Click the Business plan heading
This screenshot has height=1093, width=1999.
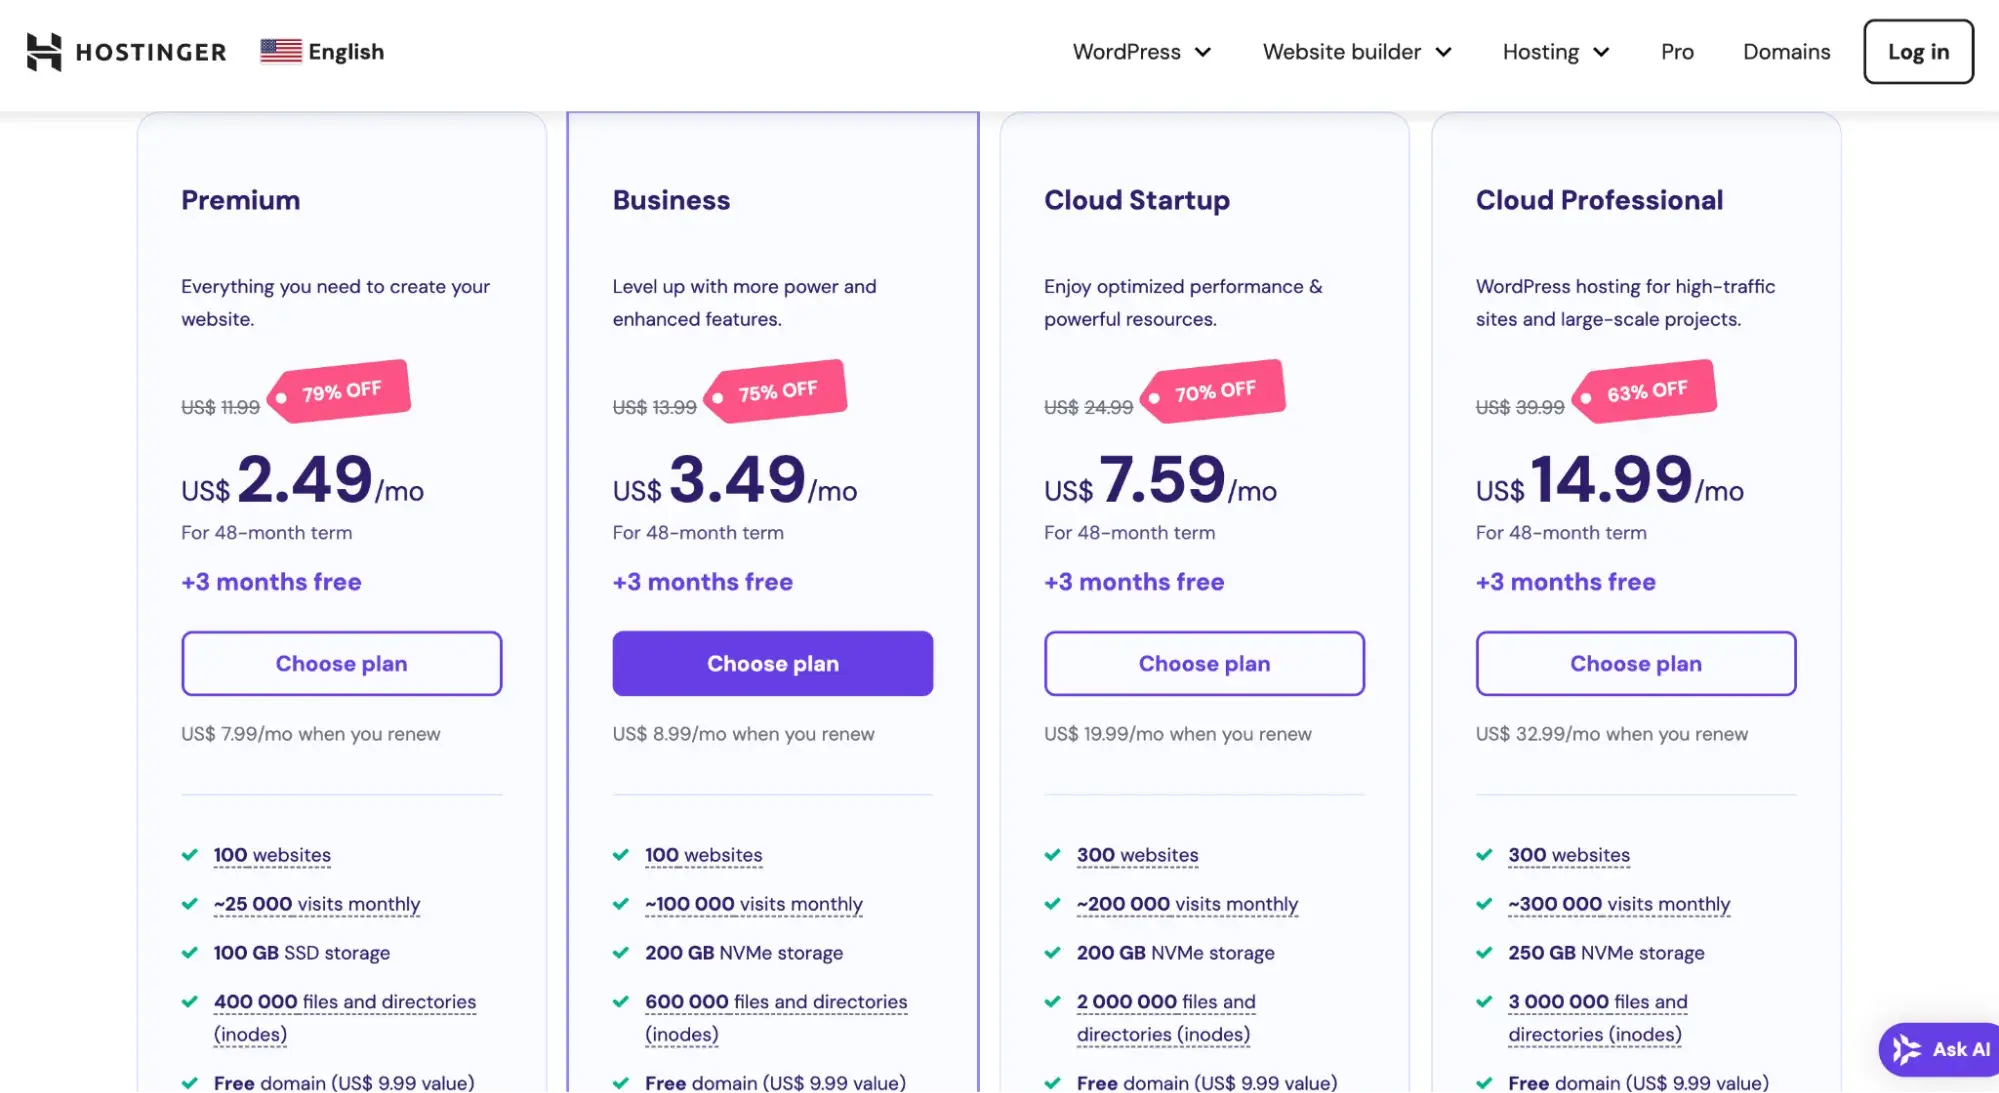[x=671, y=200]
